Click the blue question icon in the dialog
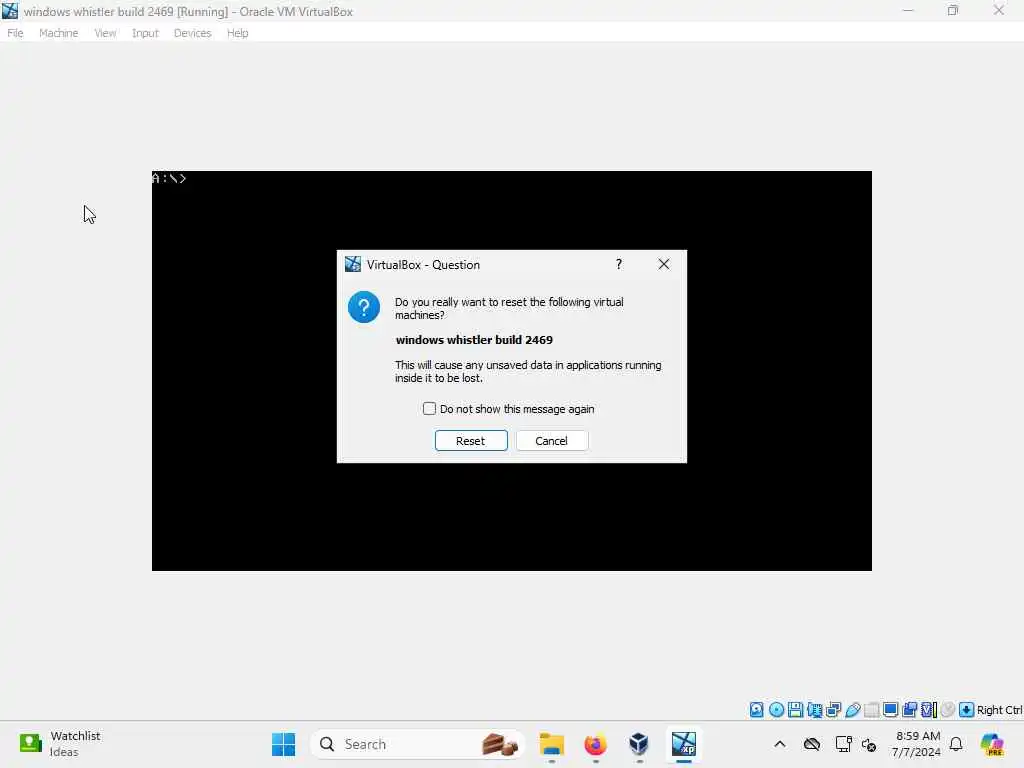This screenshot has width=1024, height=768. (364, 307)
